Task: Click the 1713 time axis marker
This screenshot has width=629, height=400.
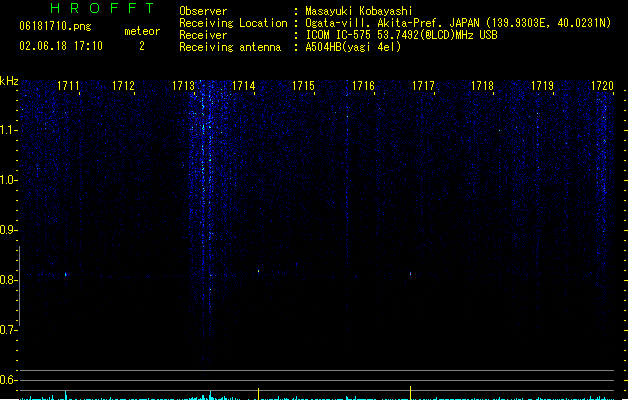Action: (183, 86)
